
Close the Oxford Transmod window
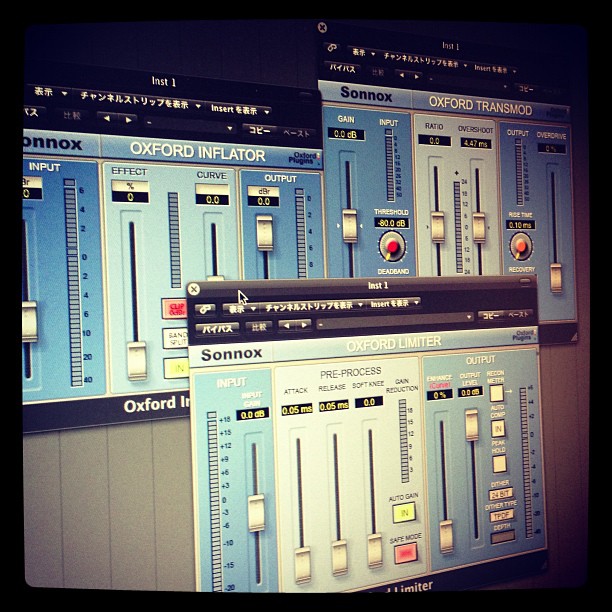coord(322,27)
